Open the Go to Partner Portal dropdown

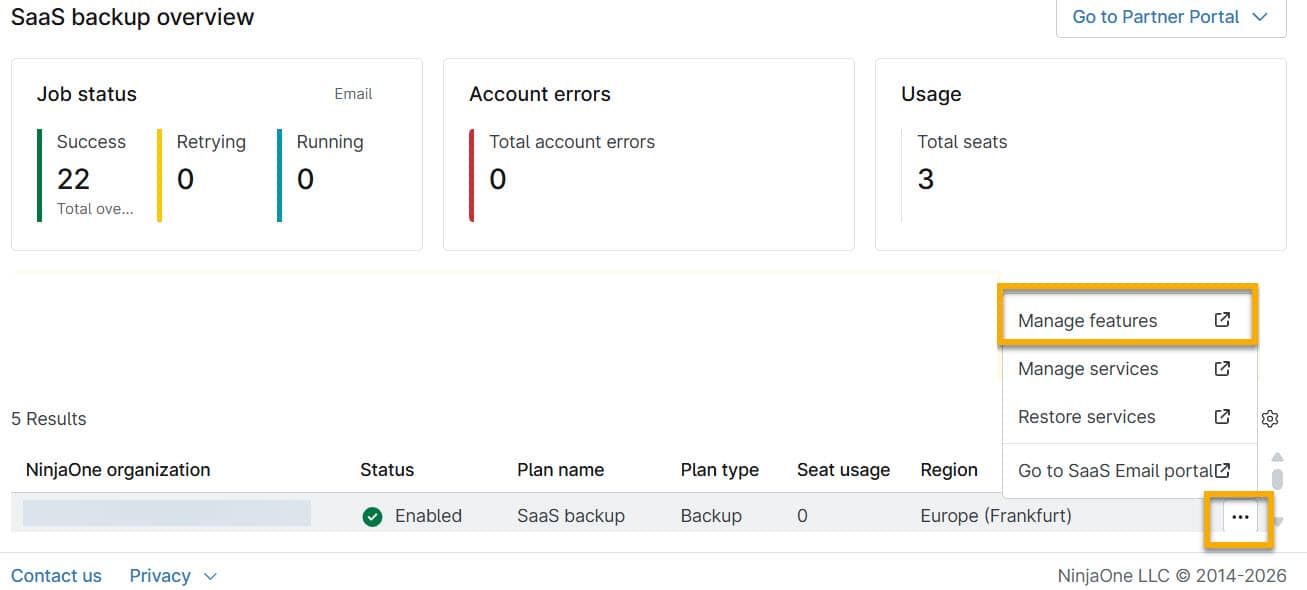tap(1170, 17)
